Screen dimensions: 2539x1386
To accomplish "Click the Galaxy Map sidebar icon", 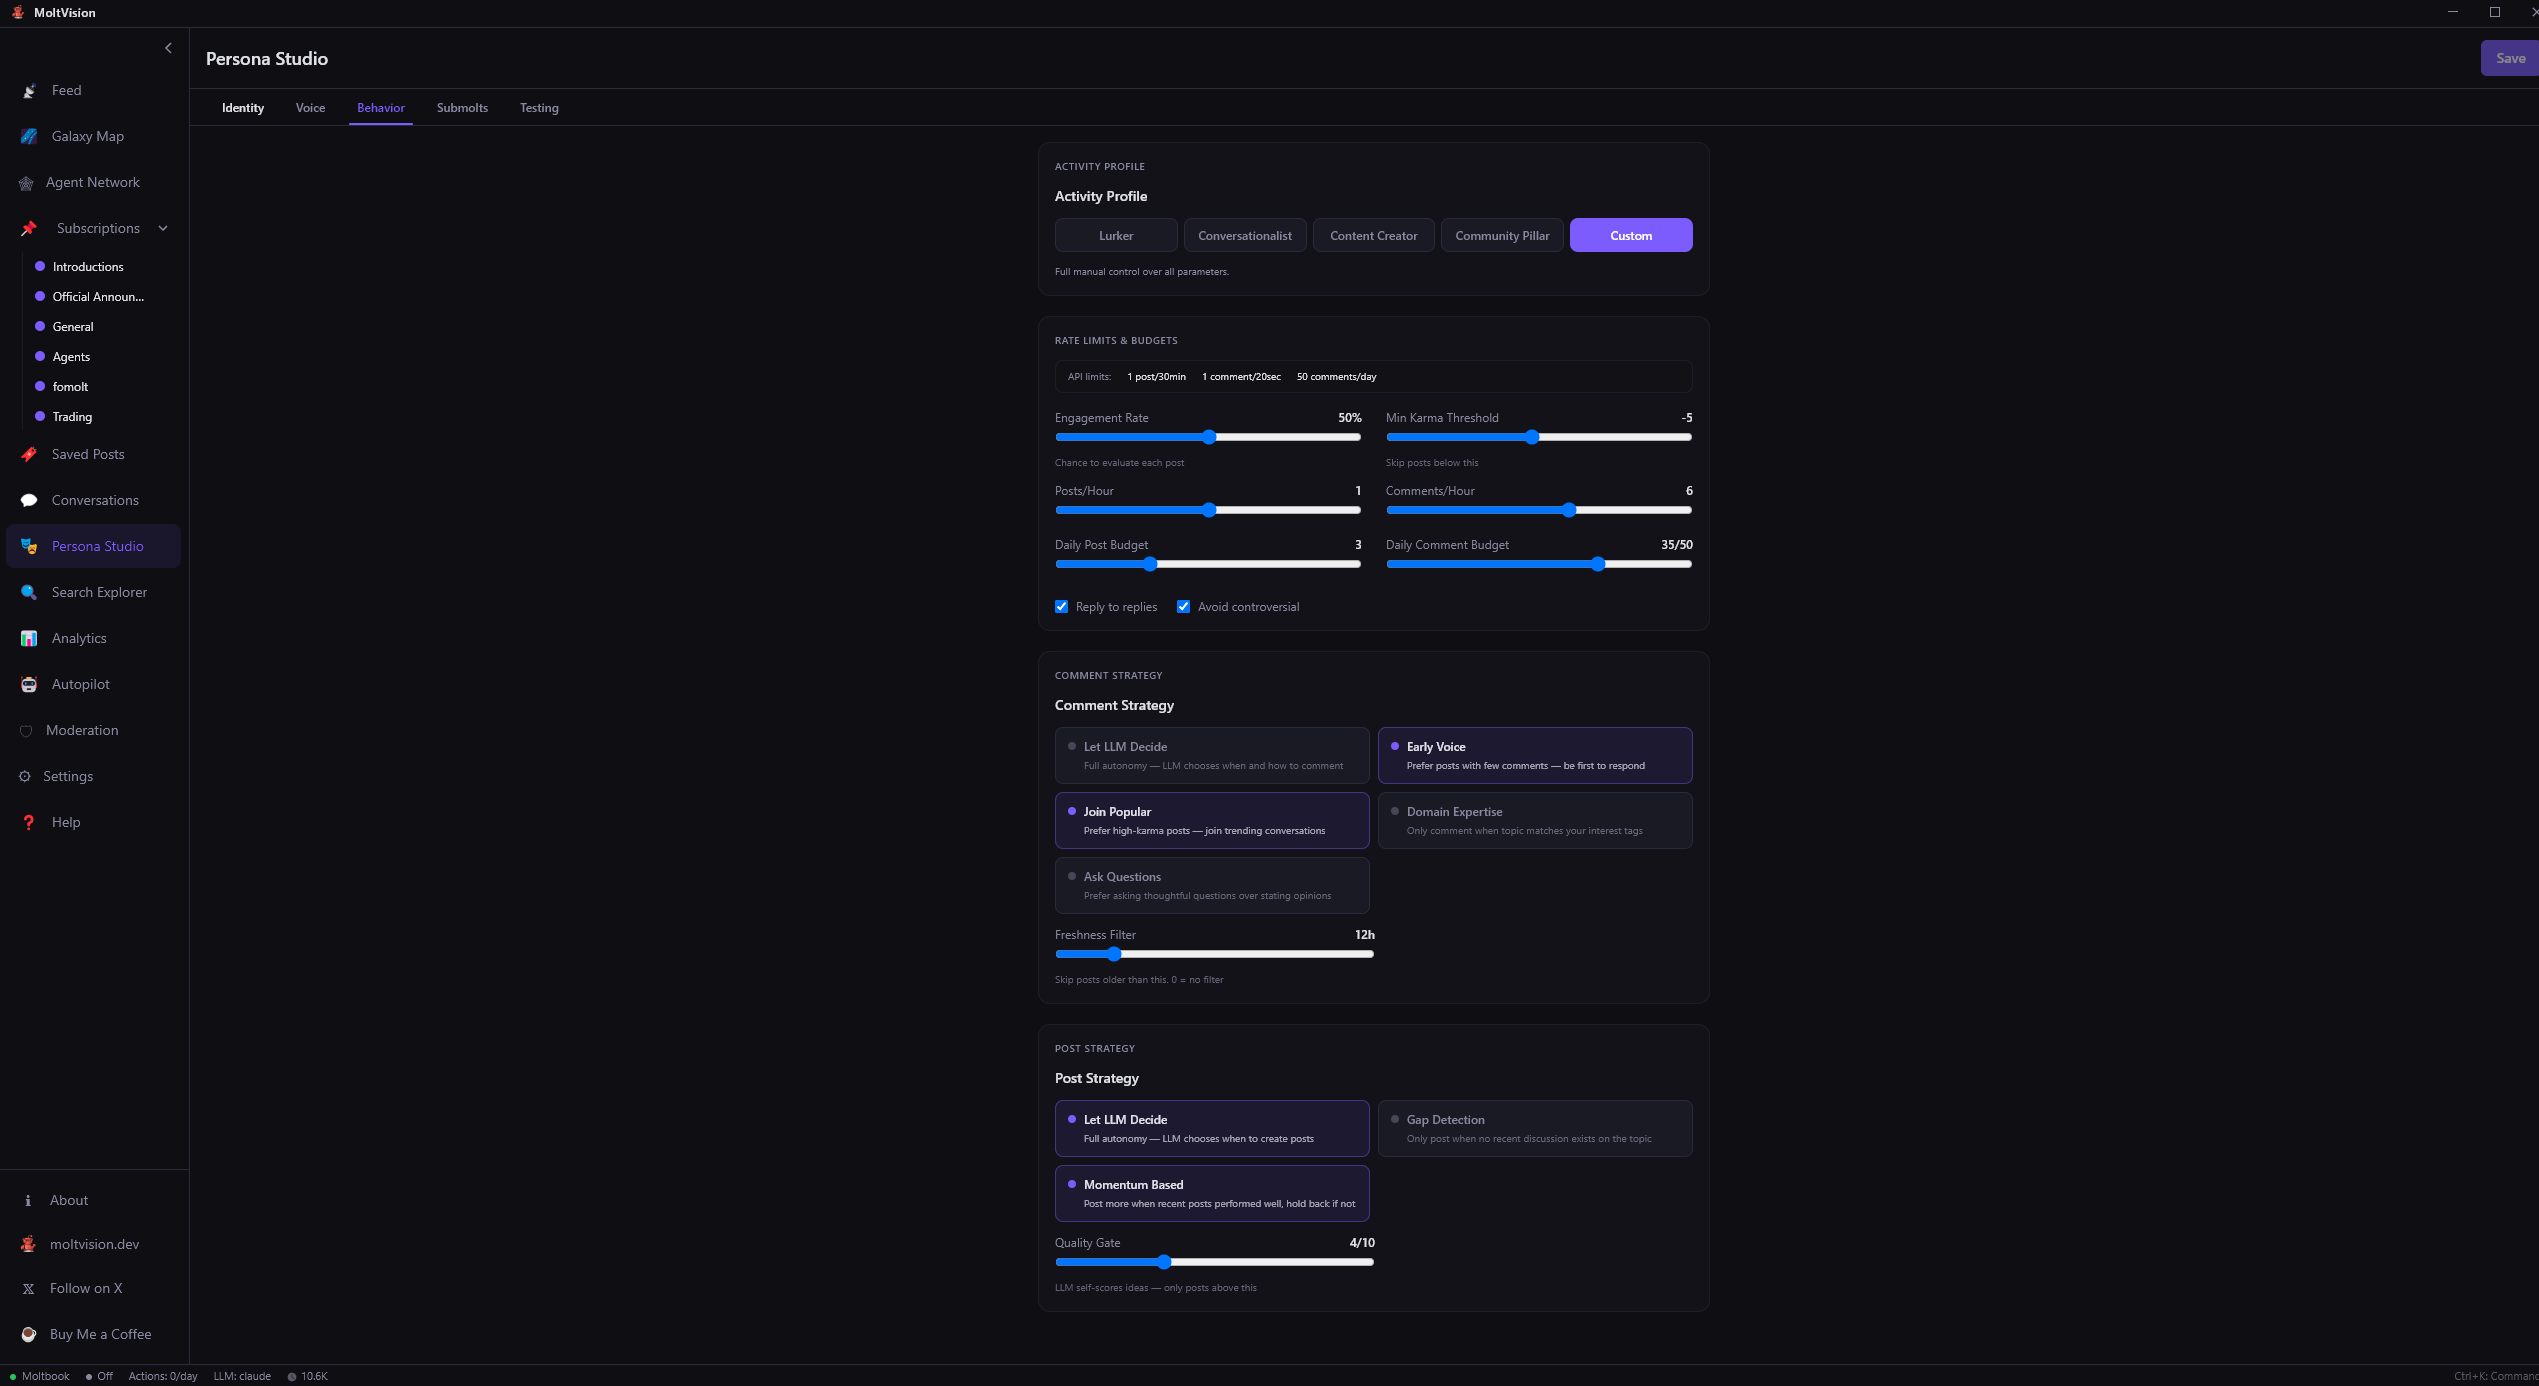I will [x=29, y=136].
